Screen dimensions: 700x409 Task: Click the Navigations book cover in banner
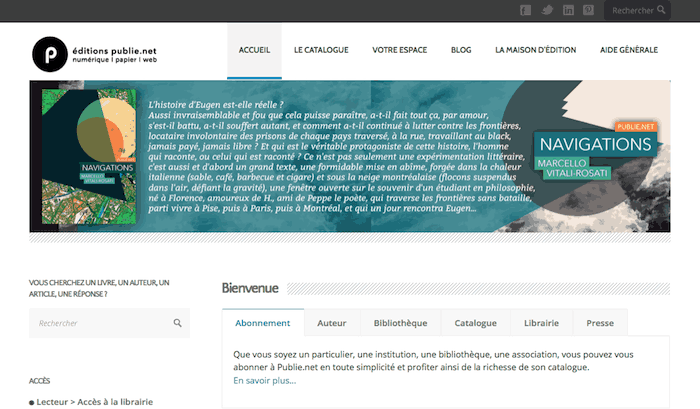tap(89, 156)
